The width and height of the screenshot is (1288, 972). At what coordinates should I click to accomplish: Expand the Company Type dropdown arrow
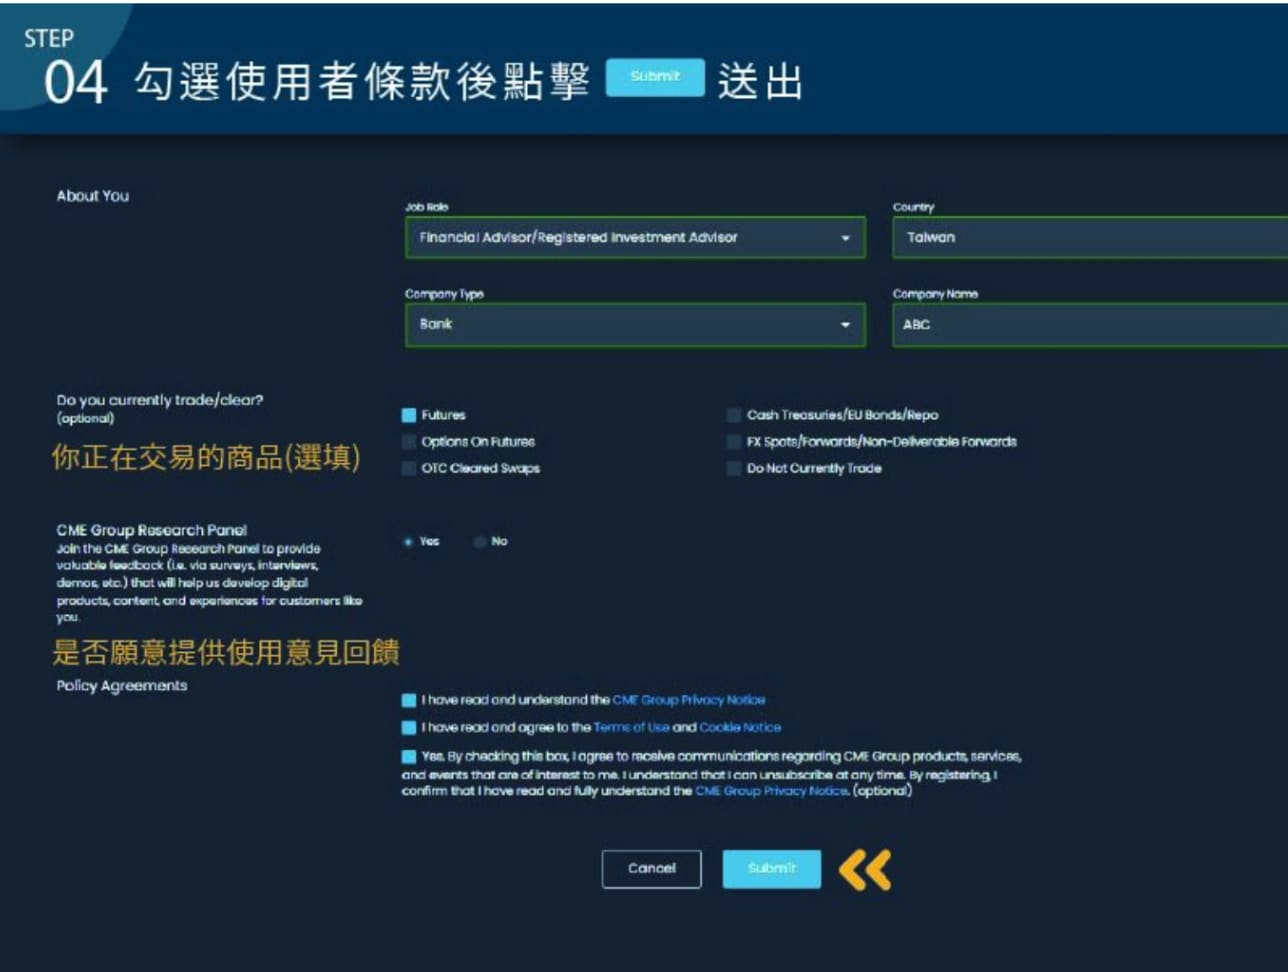point(845,325)
